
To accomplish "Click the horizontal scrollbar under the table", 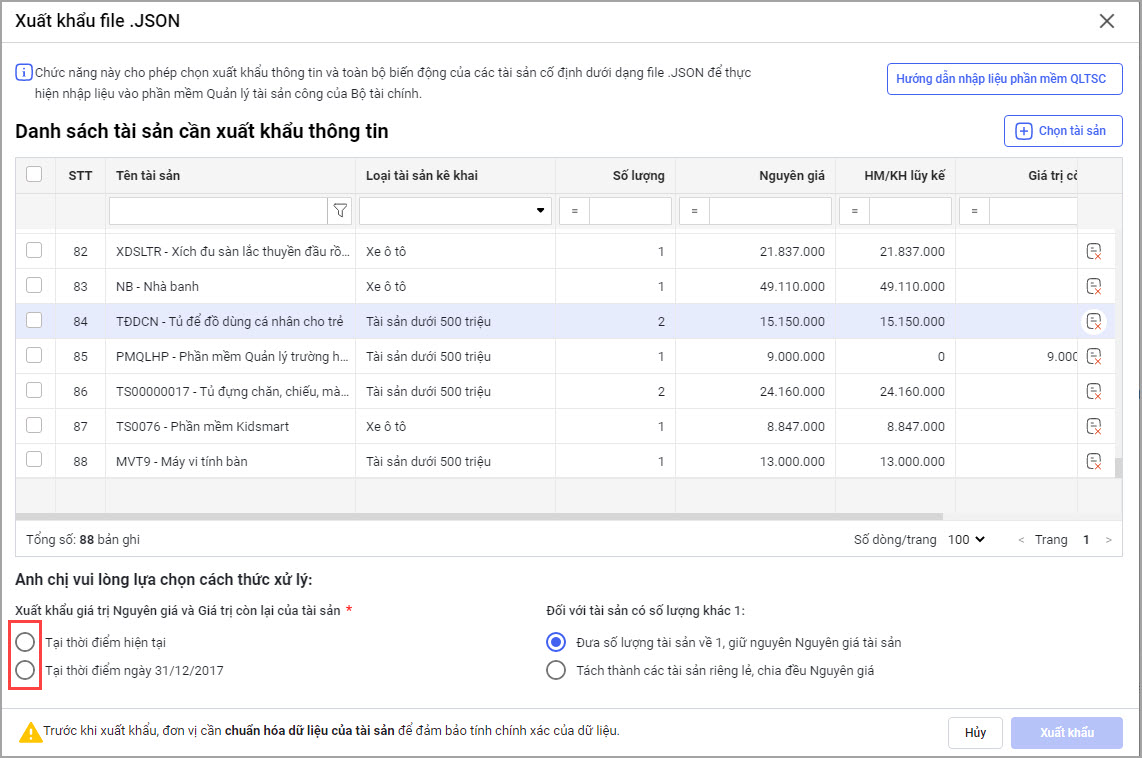I will [500, 517].
